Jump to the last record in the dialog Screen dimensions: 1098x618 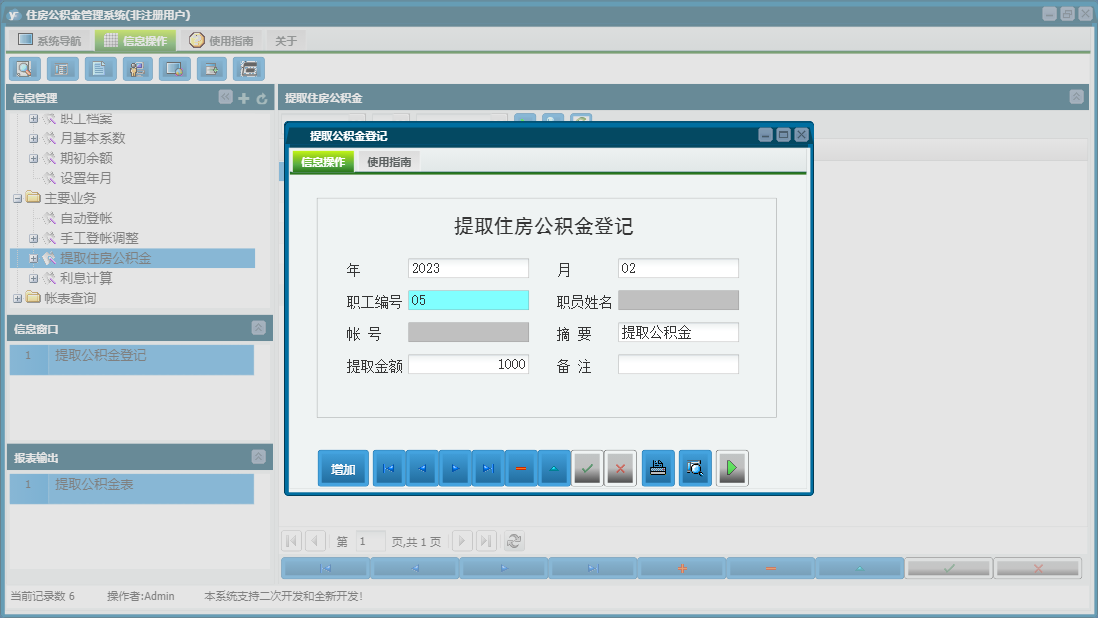click(488, 467)
